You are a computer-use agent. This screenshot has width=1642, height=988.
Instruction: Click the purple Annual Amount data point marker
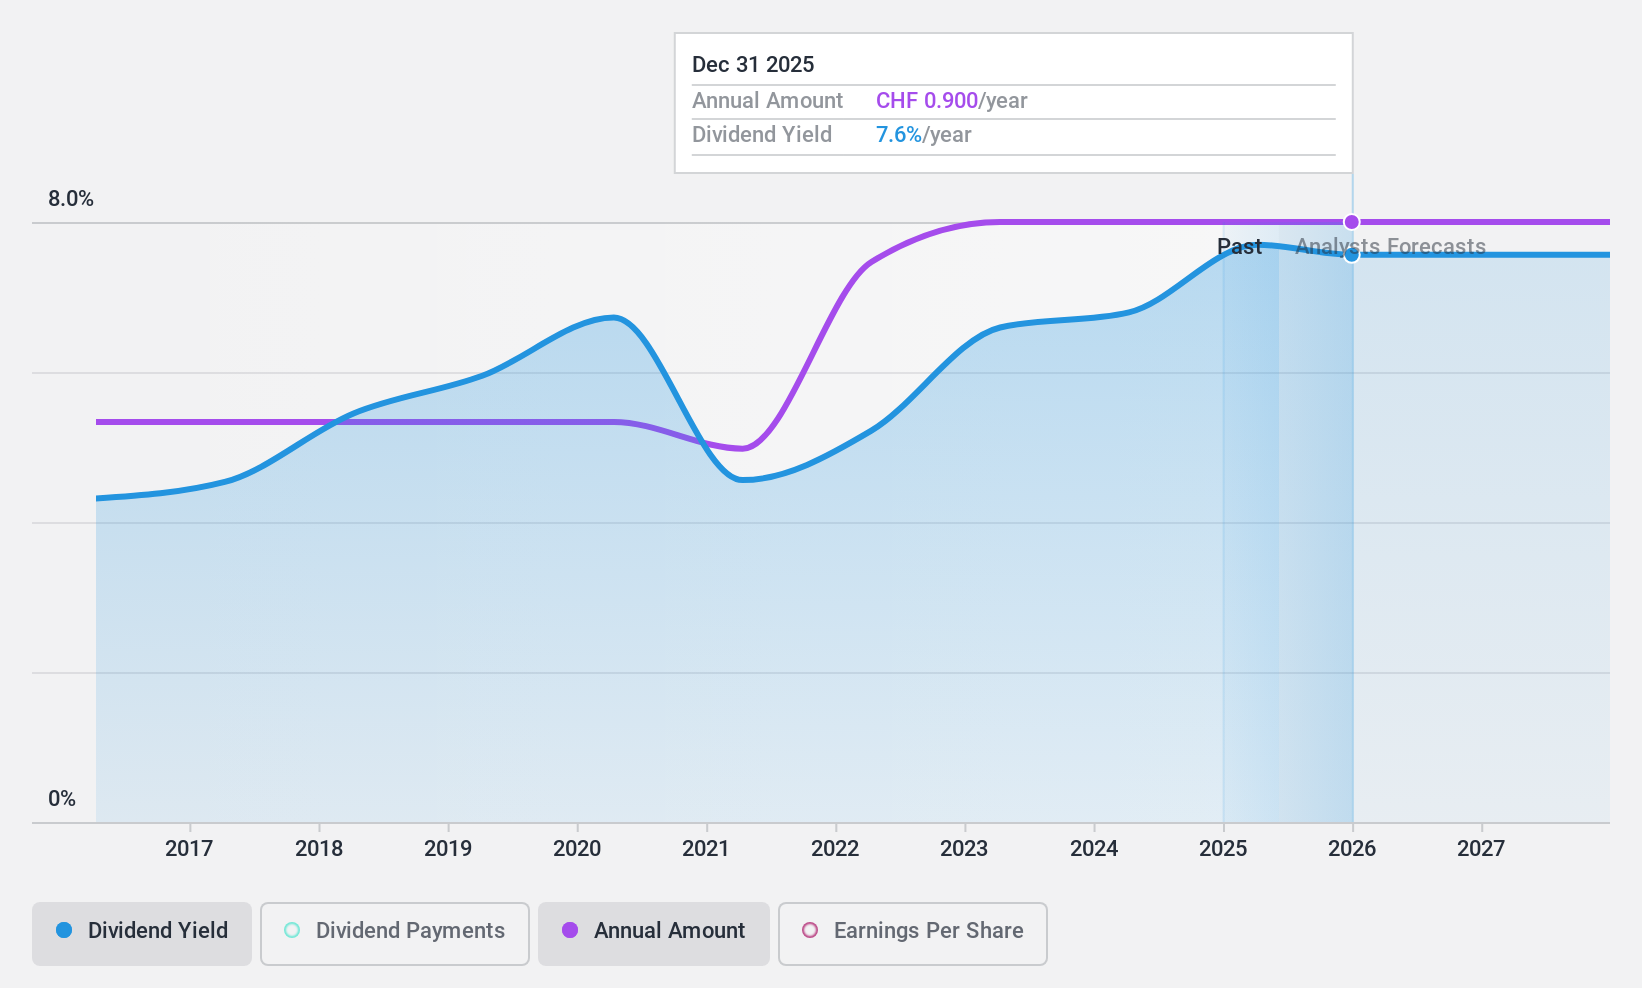[1352, 222]
